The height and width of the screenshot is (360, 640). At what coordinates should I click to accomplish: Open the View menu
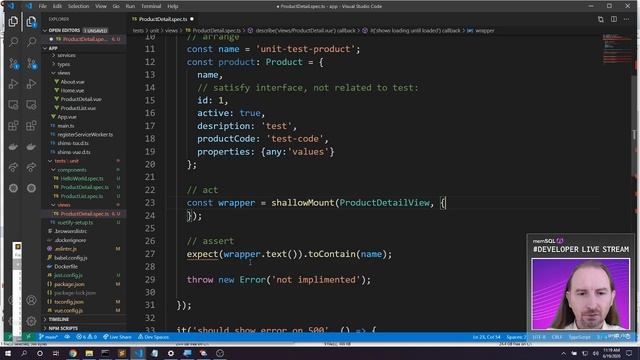tap(101, 6)
